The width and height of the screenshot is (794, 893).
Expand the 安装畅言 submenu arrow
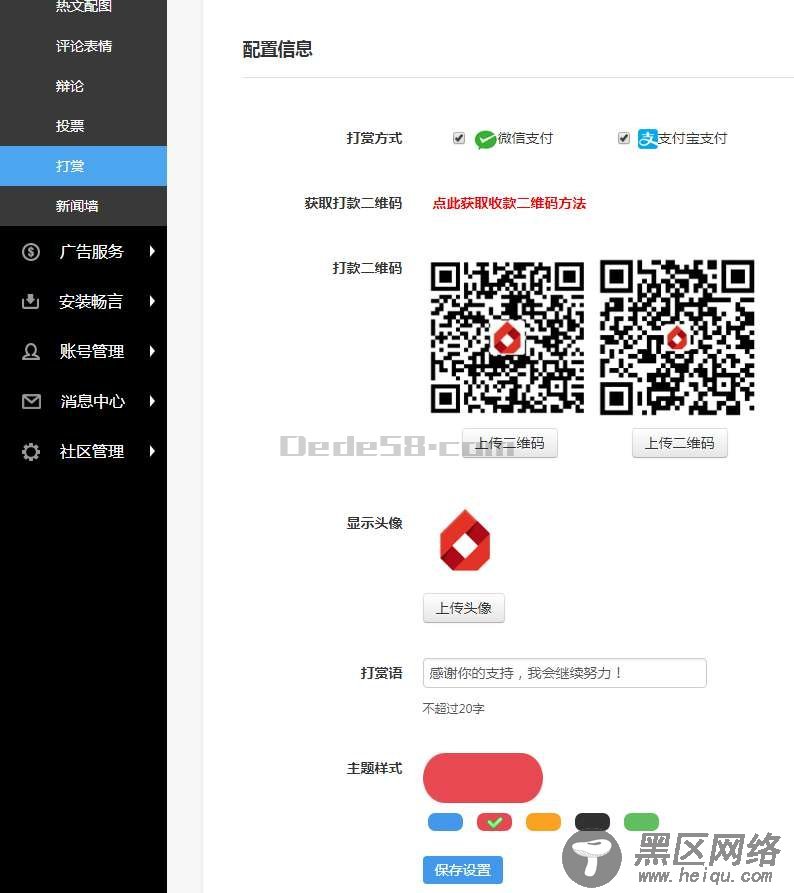click(x=152, y=301)
